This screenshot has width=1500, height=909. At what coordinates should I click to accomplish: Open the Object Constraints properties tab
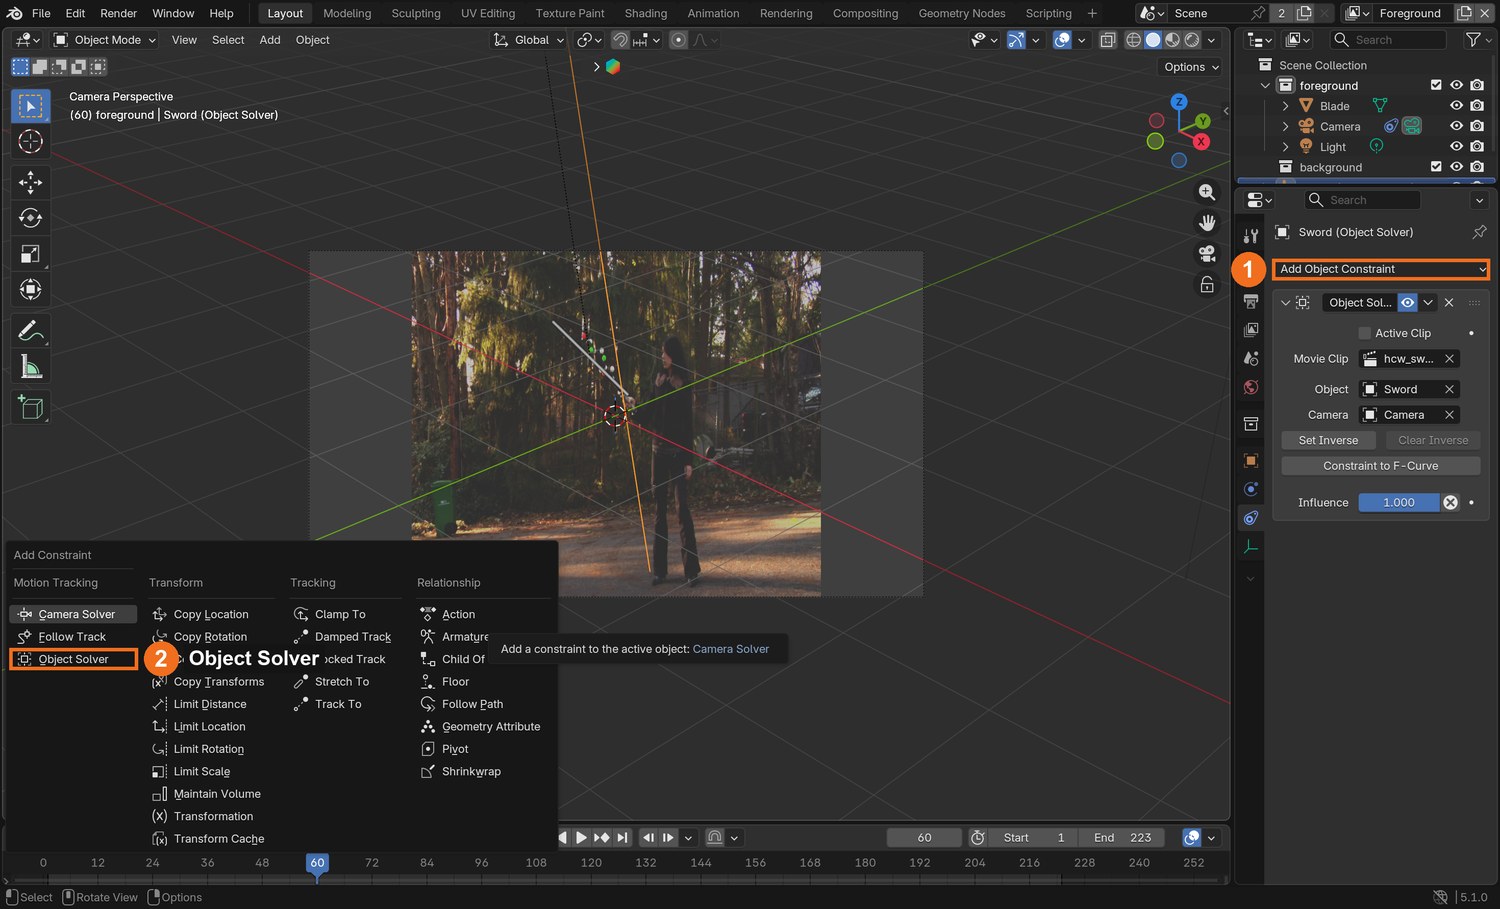point(1251,518)
